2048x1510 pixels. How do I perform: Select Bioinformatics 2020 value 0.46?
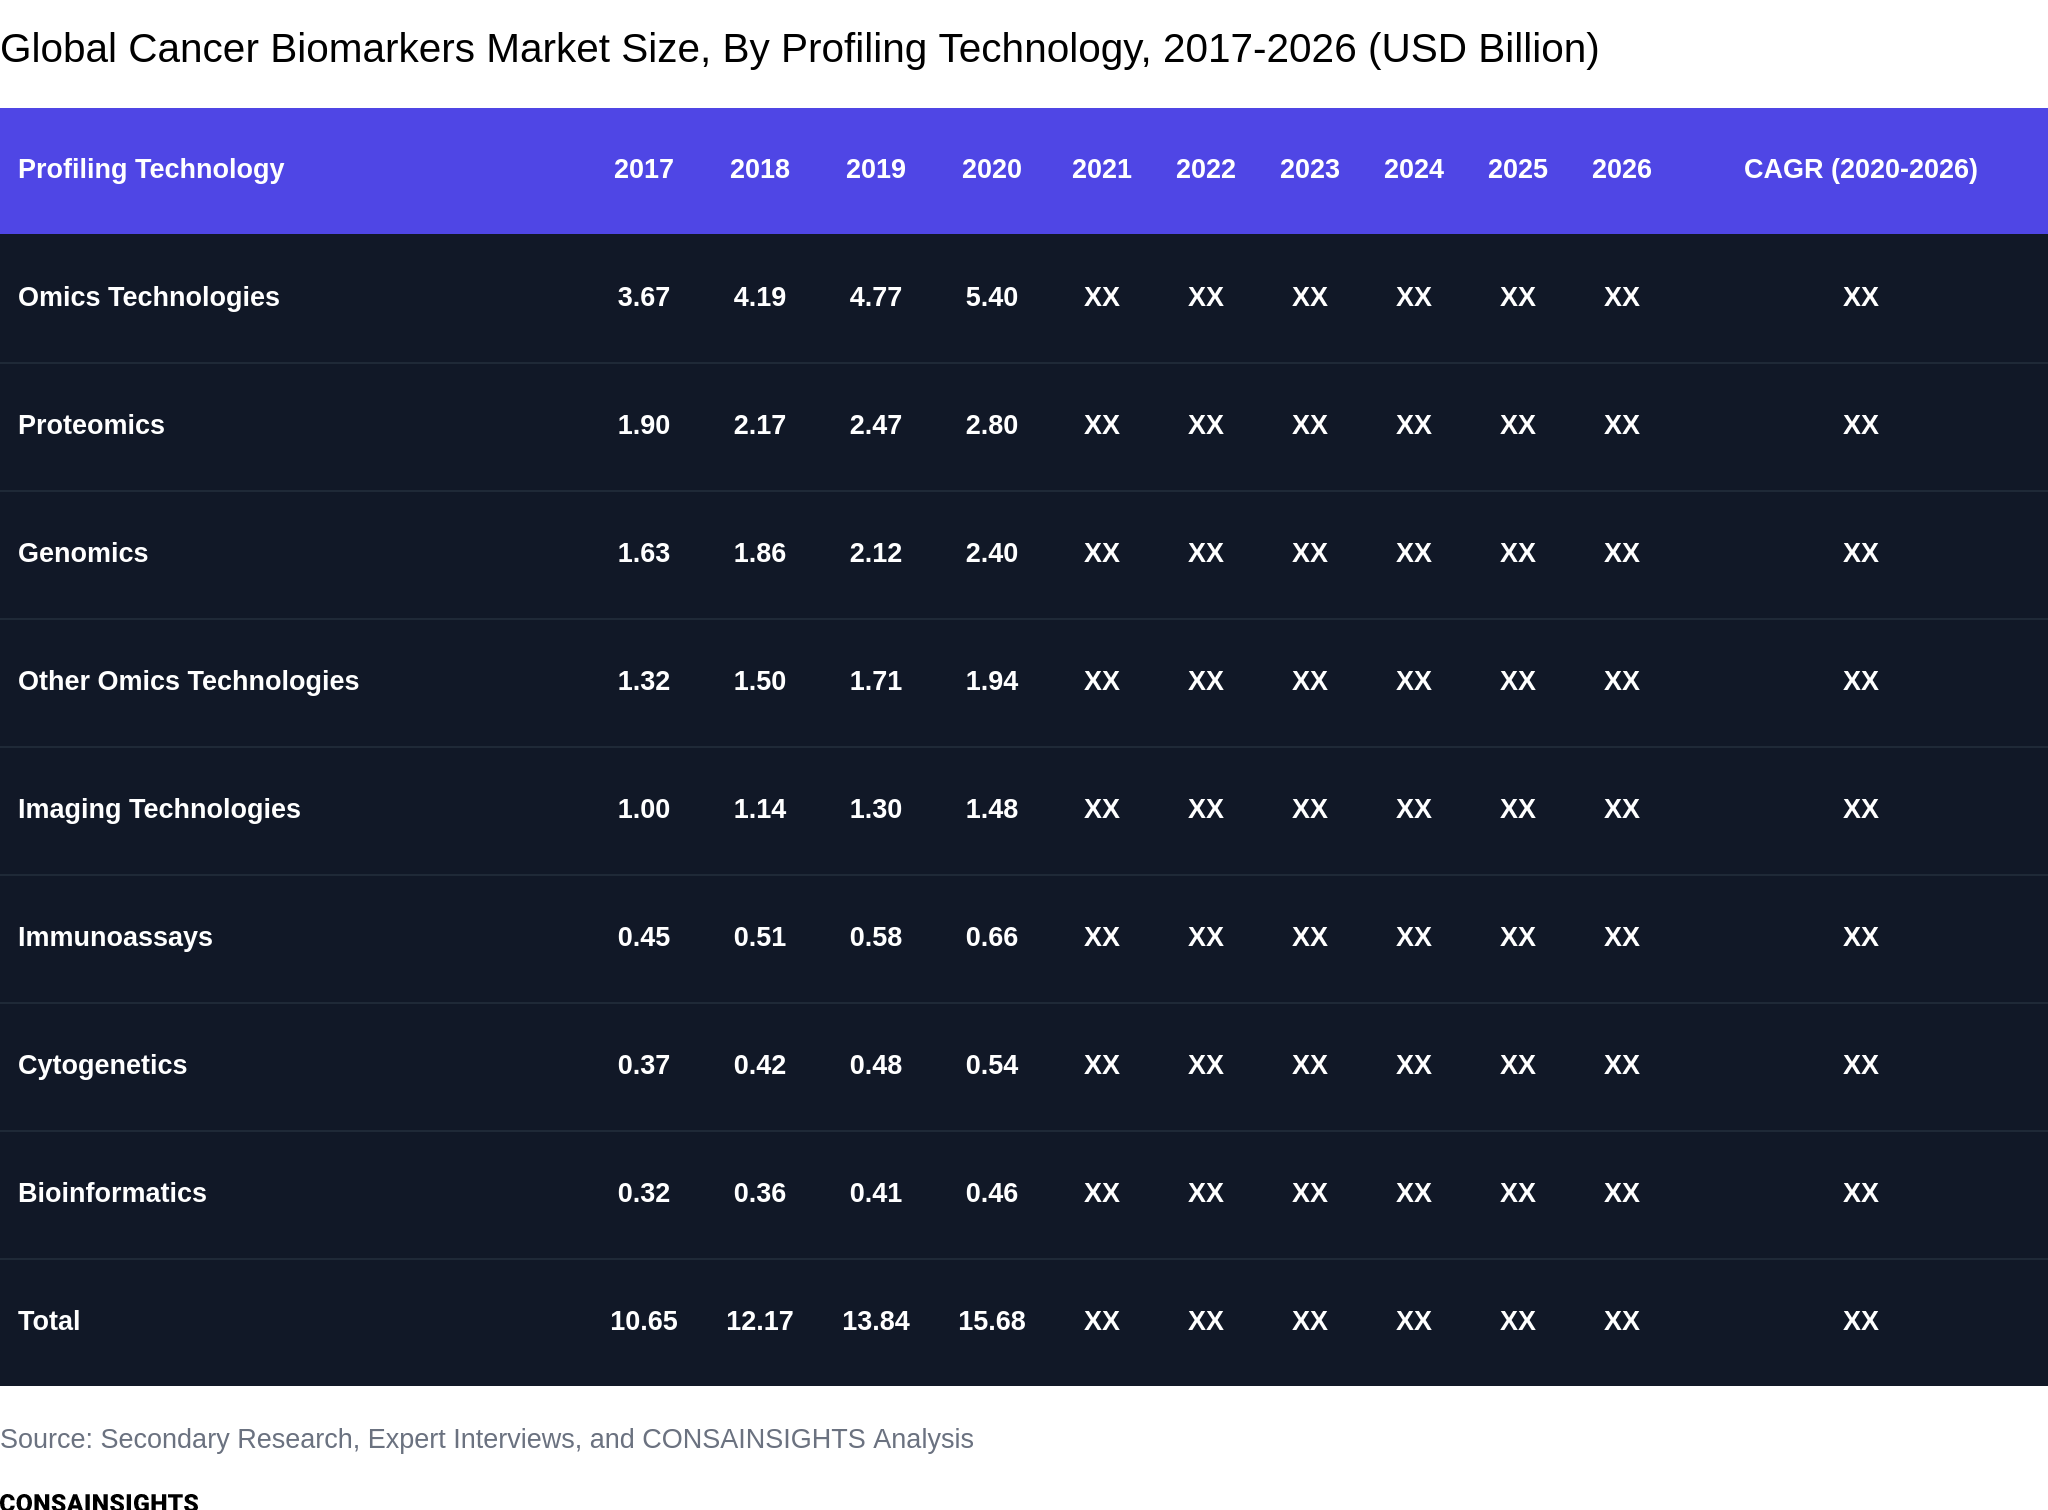pos(992,1193)
